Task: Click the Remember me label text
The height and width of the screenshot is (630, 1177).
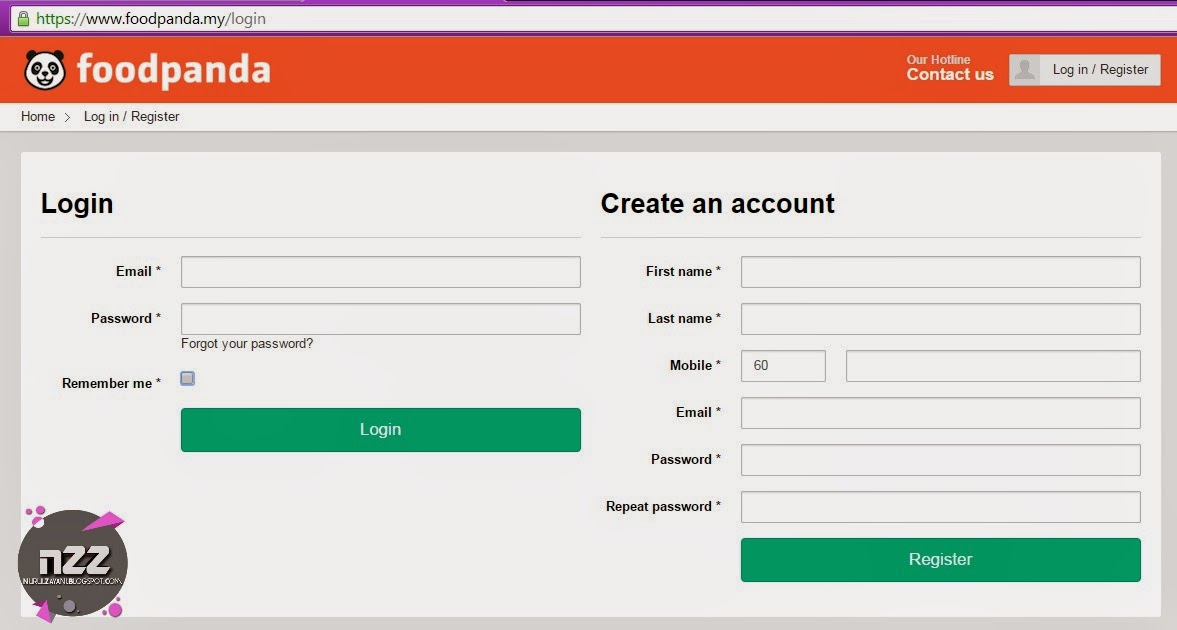Action: 111,383
